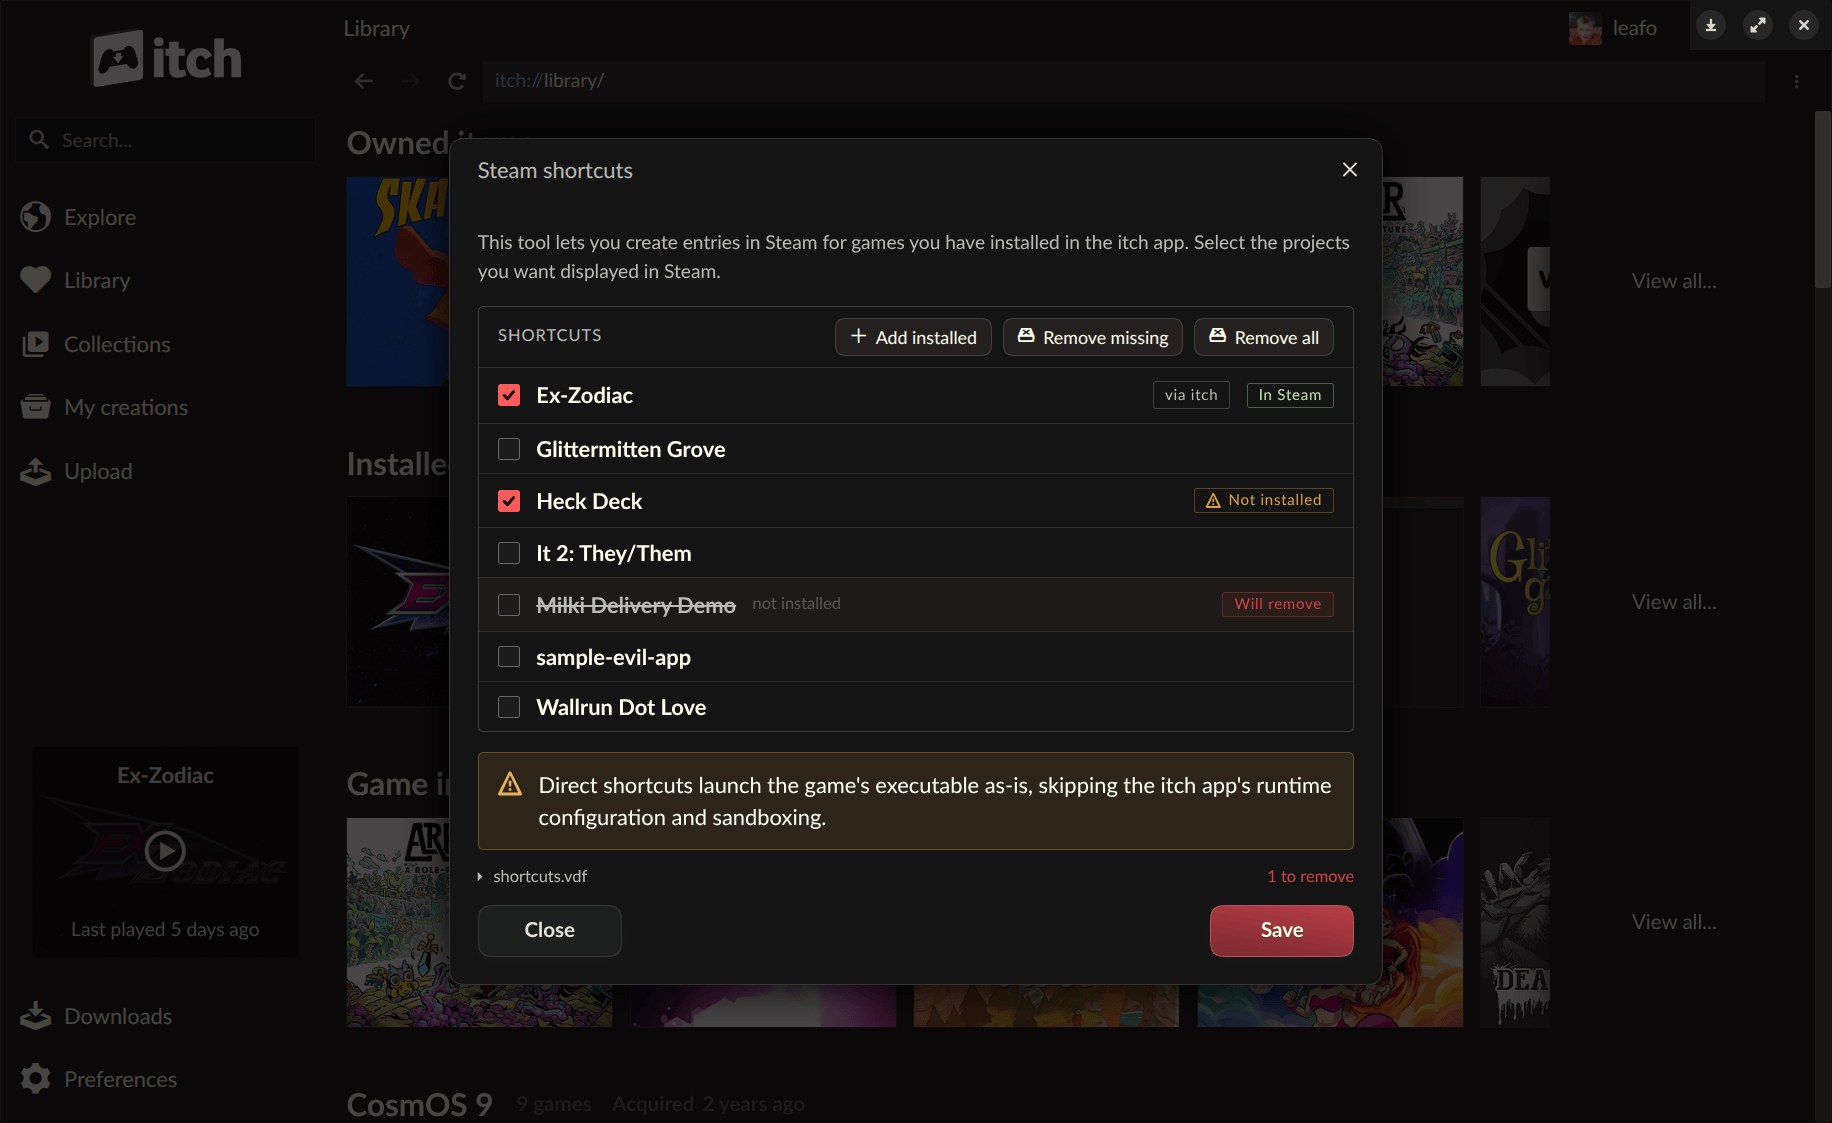Tick the Milki Delivery Demo checkbox

coord(509,605)
